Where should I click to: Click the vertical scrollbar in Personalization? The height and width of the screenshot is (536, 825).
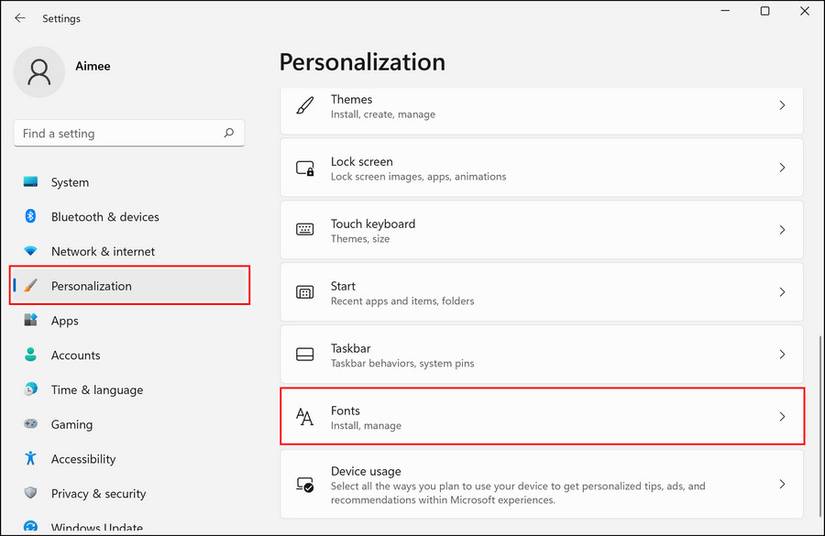(820, 420)
